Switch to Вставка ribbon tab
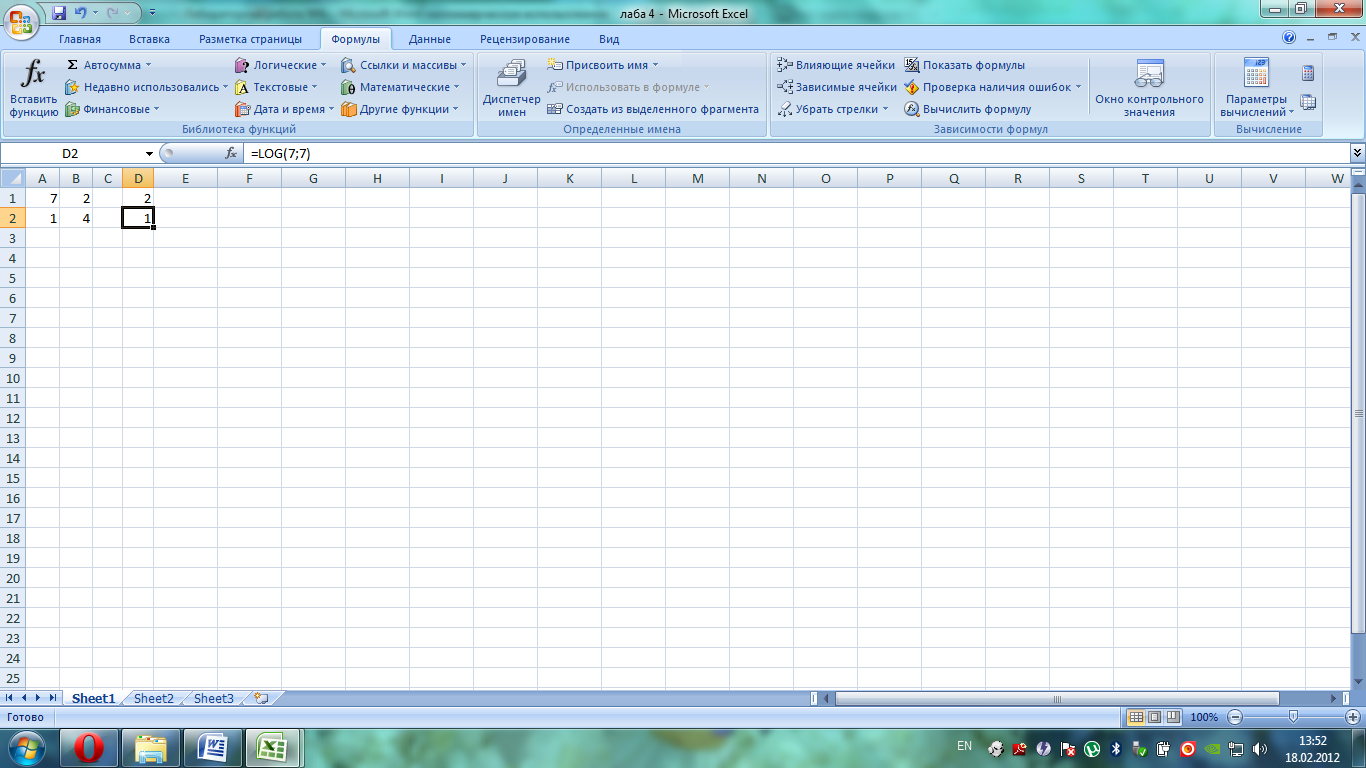 [149, 39]
